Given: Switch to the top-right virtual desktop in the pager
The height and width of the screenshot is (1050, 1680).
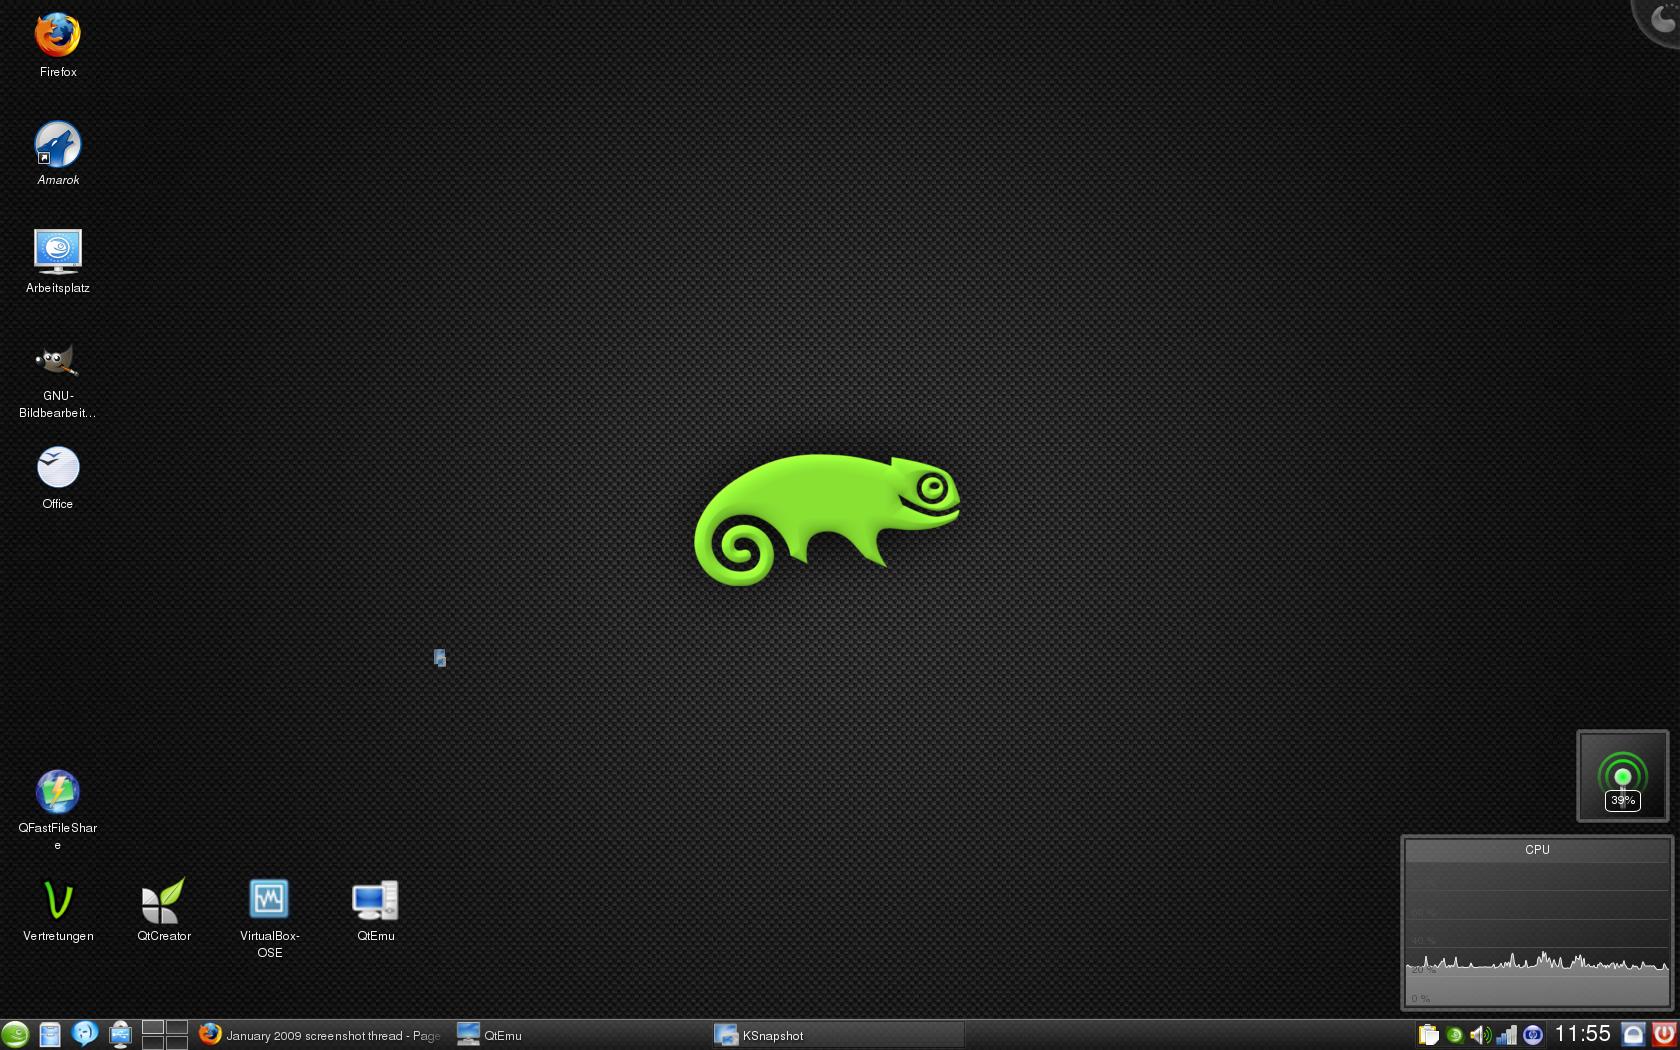Looking at the screenshot, I should (x=177, y=1027).
